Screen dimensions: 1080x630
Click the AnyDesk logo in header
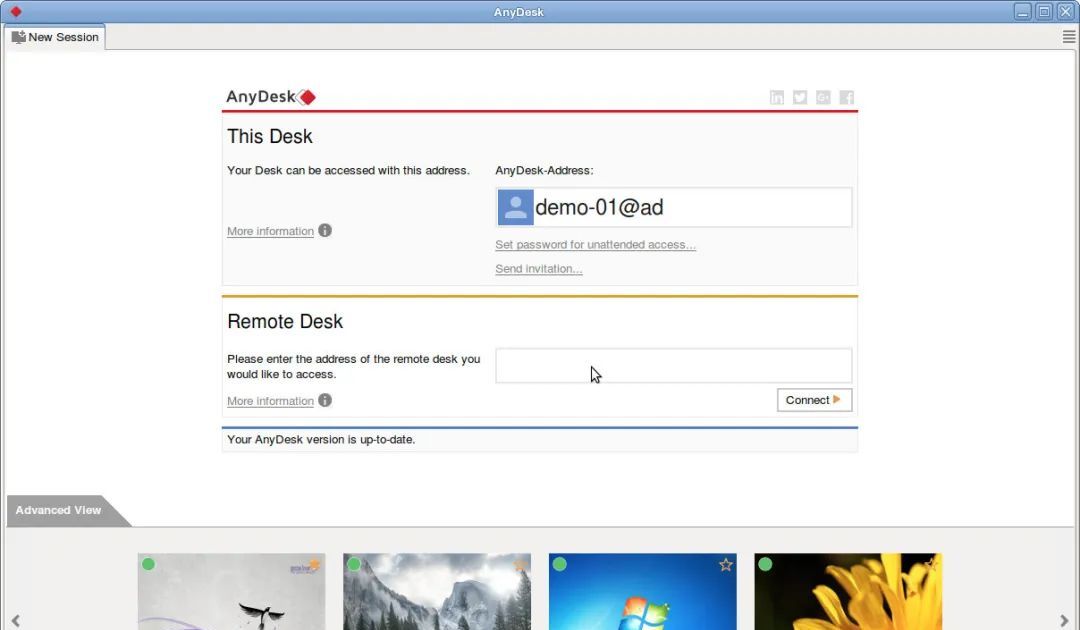coord(271,97)
